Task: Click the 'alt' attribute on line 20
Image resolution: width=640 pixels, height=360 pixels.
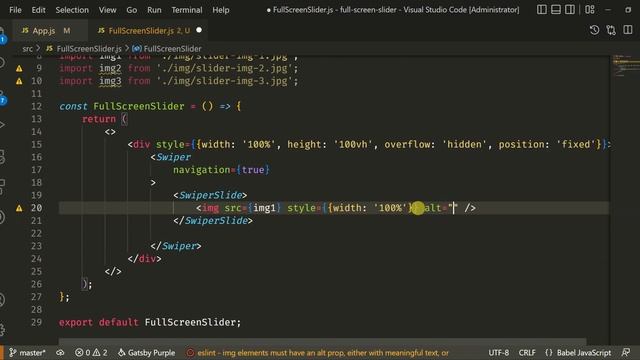Action: [433, 208]
